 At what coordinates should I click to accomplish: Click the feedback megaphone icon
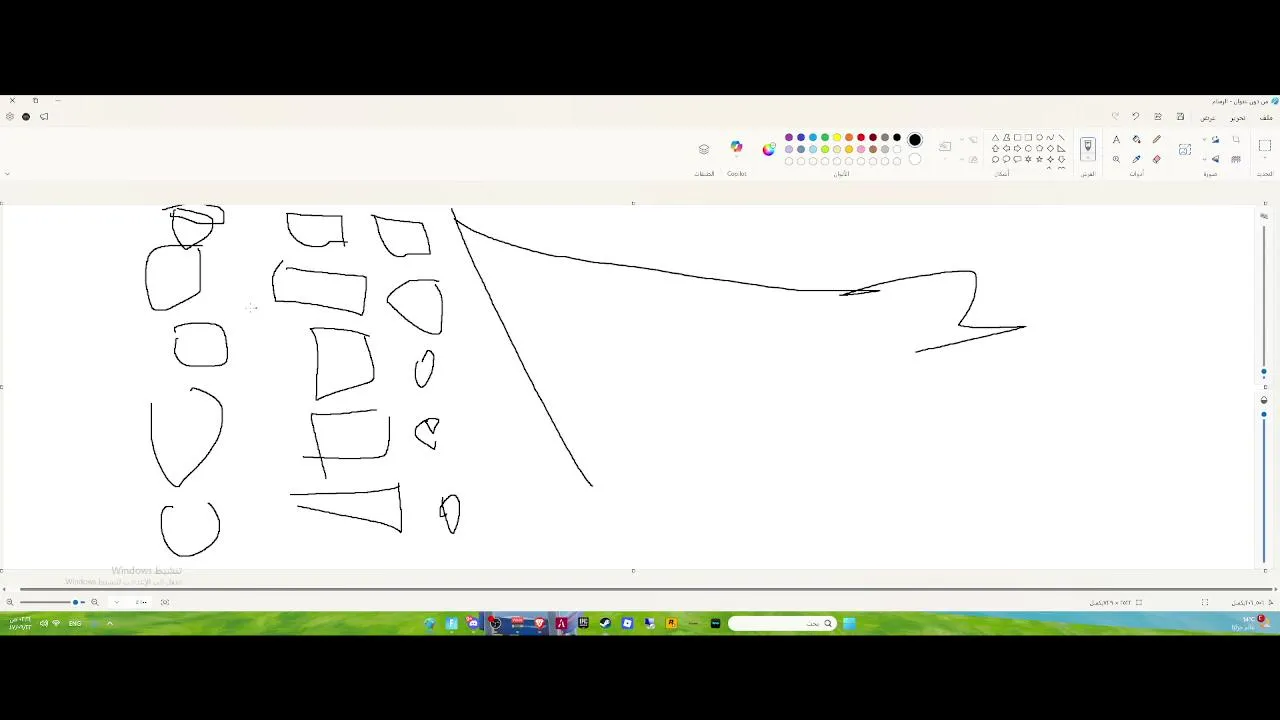pyautogui.click(x=44, y=117)
